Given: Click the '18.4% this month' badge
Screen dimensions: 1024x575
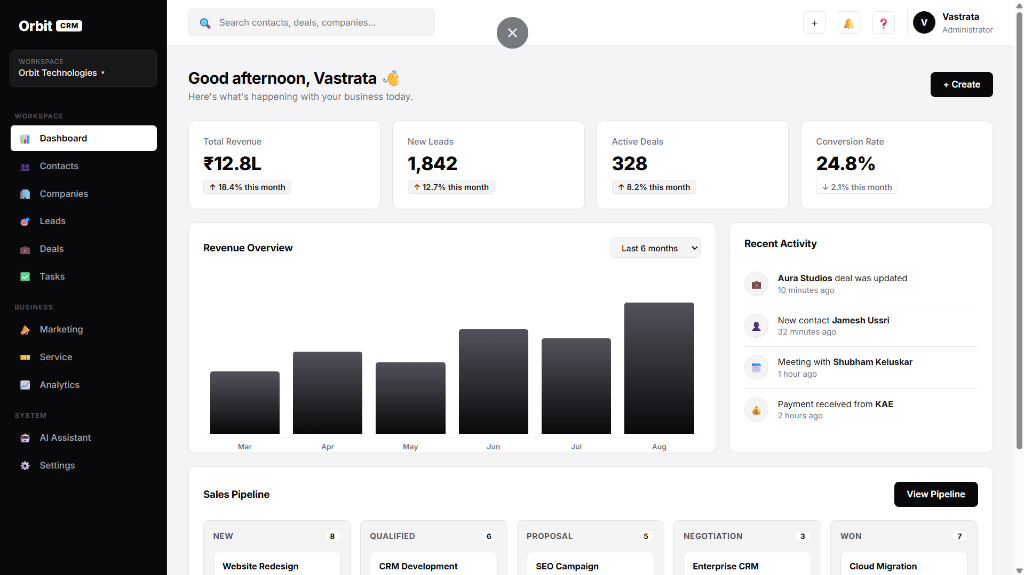Looking at the screenshot, I should tap(247, 187).
